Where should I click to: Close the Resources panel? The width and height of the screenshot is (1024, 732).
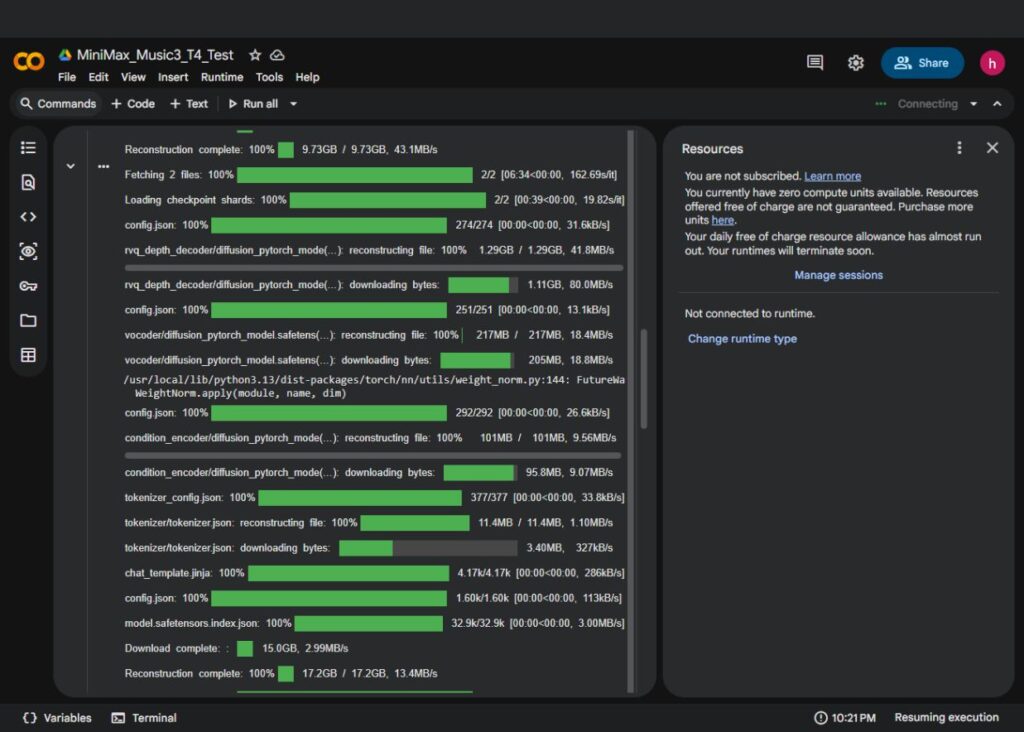[992, 148]
